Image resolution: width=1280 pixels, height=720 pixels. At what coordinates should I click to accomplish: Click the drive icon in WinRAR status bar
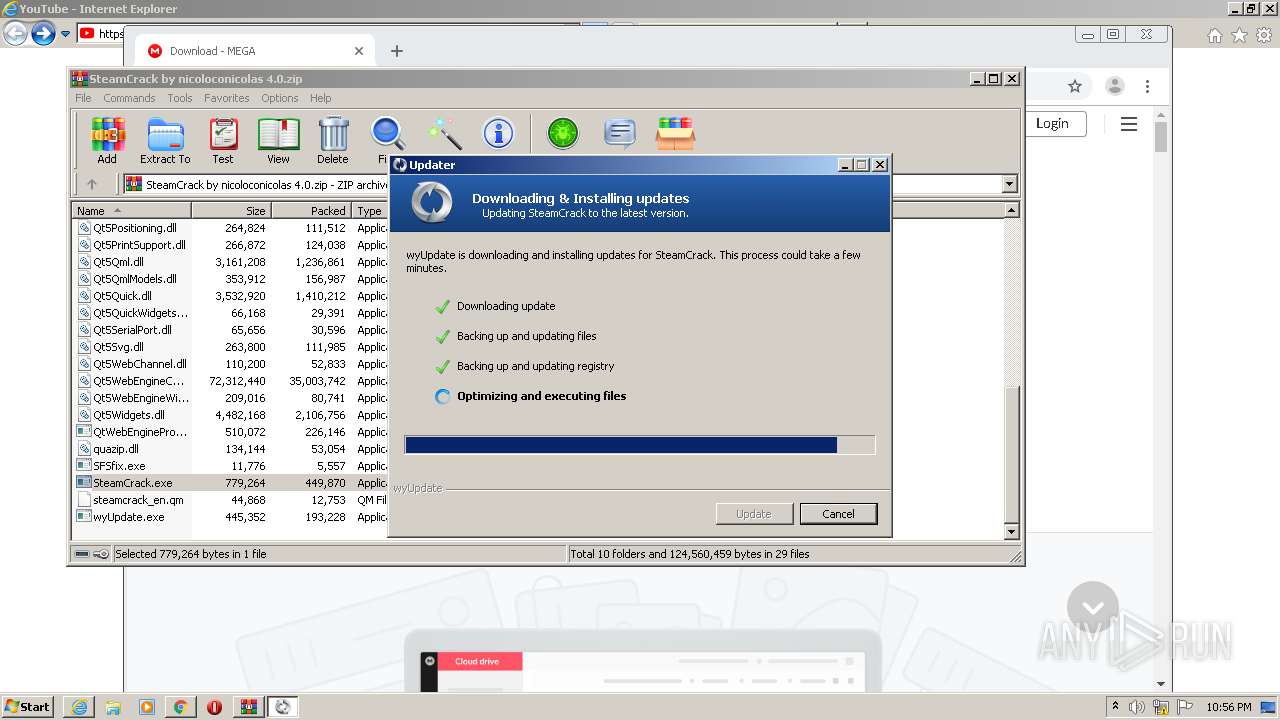[x=82, y=554]
